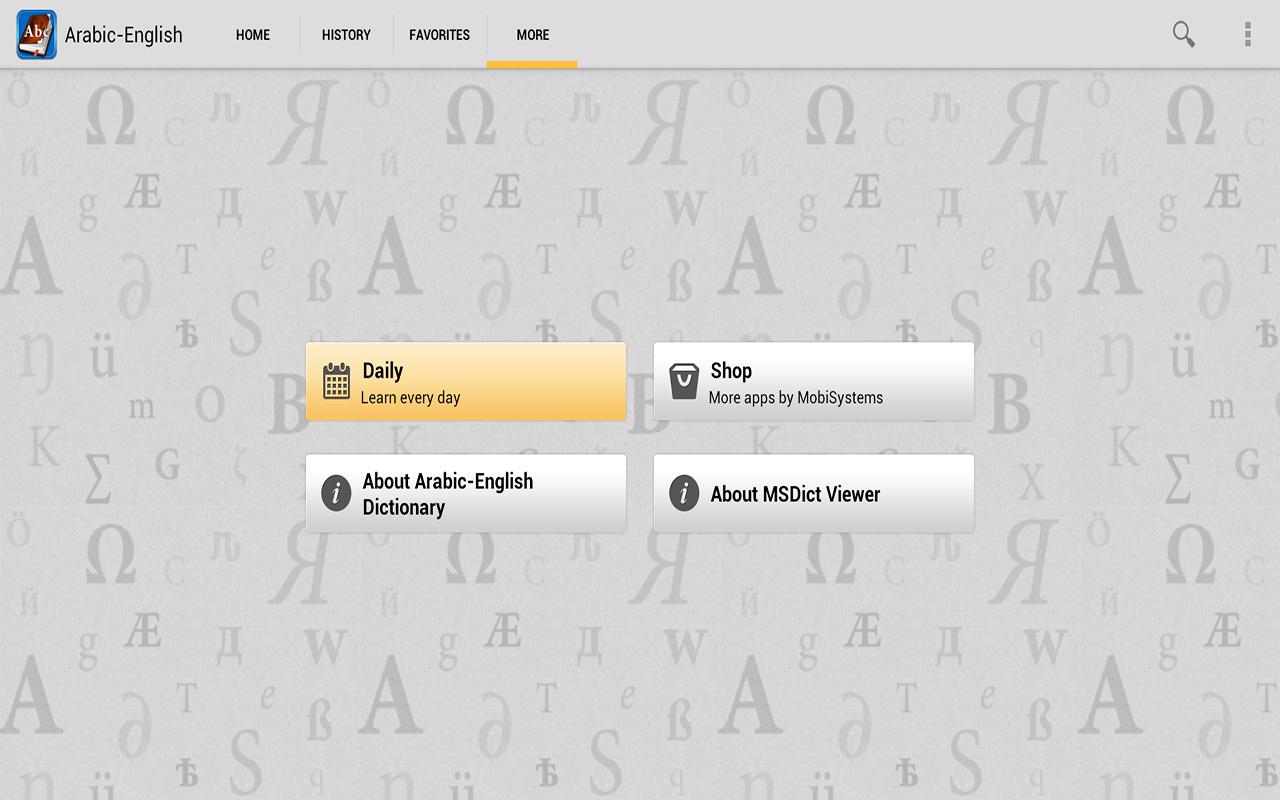
Task: Open About MSDict Viewer
Action: [x=813, y=493]
